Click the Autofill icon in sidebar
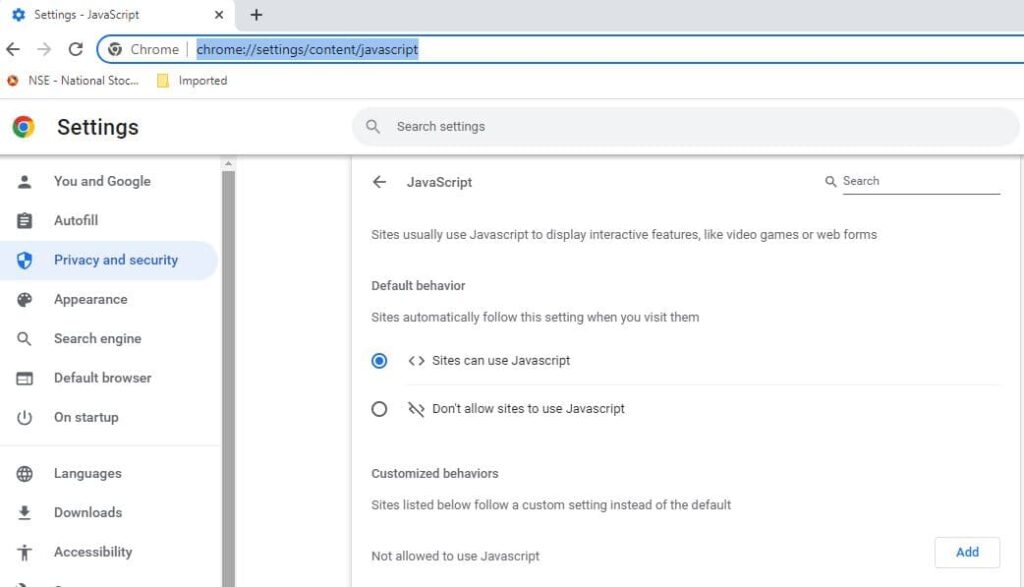Screen dimensions: 1024x587 click(x=26, y=220)
